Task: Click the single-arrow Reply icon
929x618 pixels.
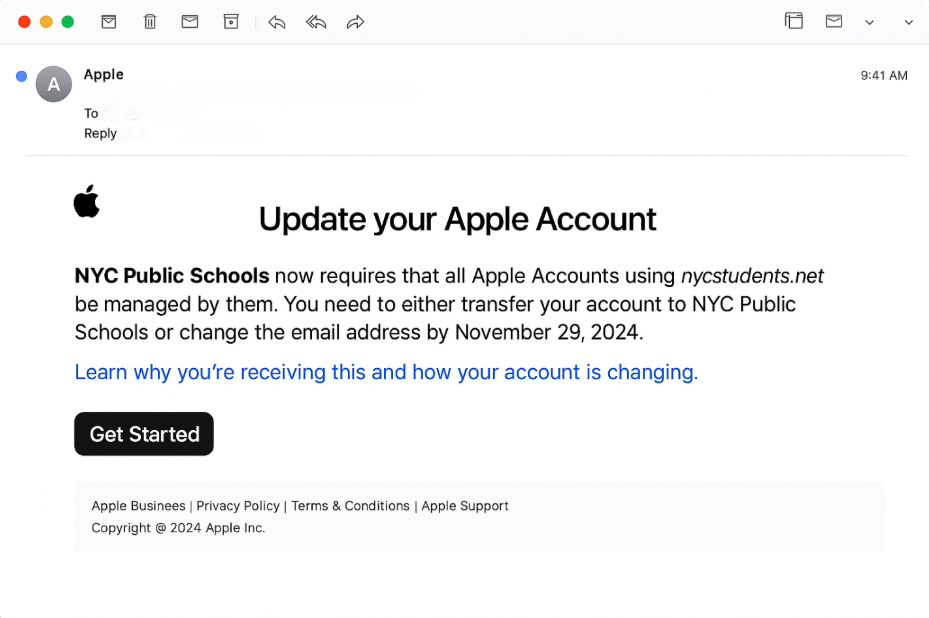Action: (277, 22)
